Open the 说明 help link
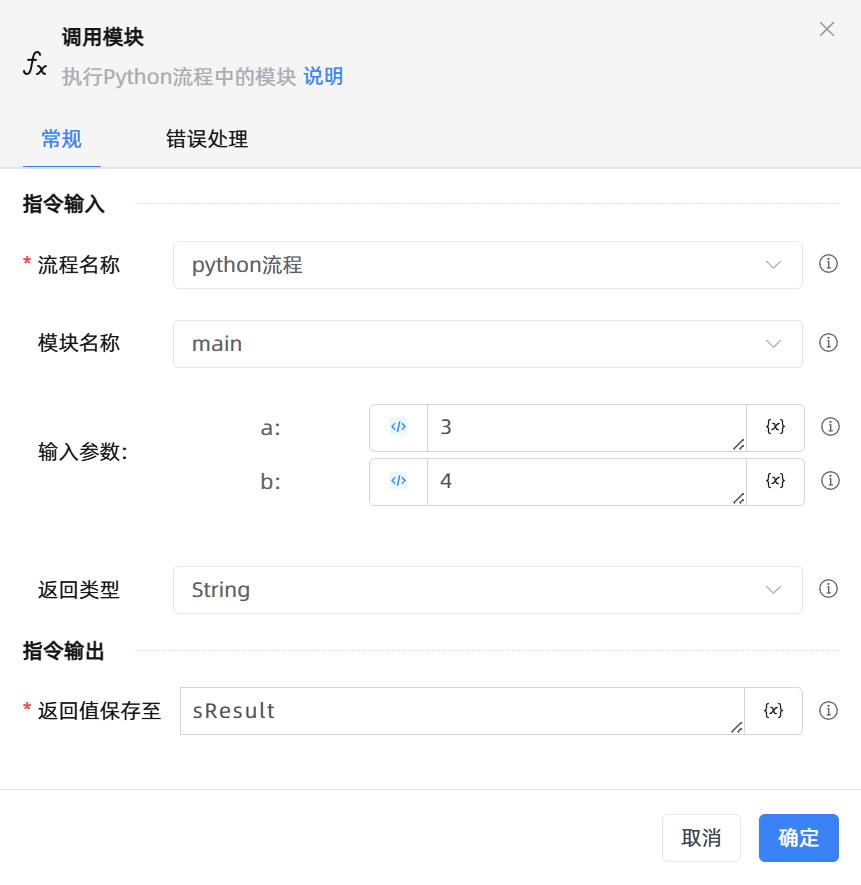This screenshot has width=861, height=885. tap(322, 77)
